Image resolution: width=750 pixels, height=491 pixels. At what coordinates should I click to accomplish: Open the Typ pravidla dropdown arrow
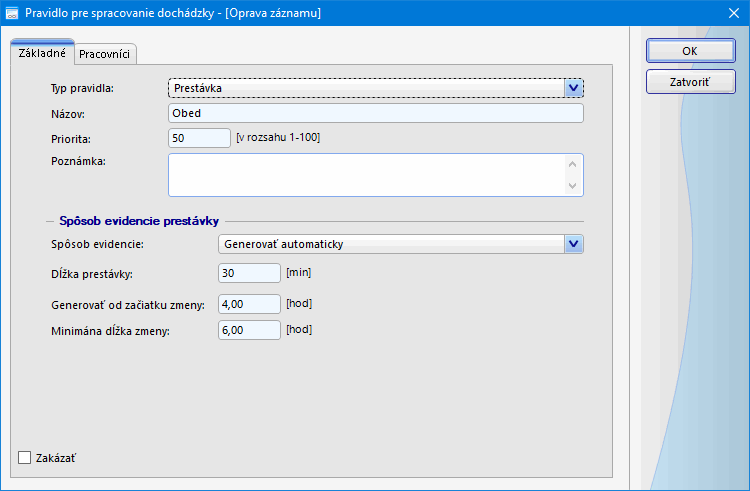tap(573, 88)
